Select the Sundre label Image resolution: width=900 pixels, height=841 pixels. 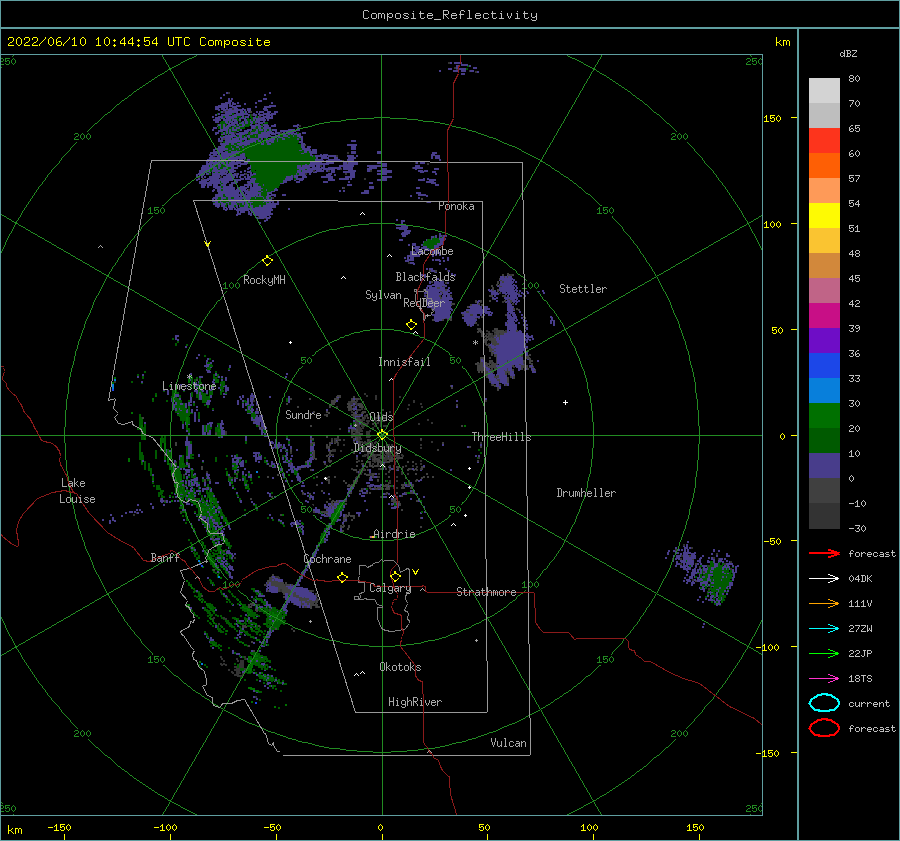click(x=303, y=415)
